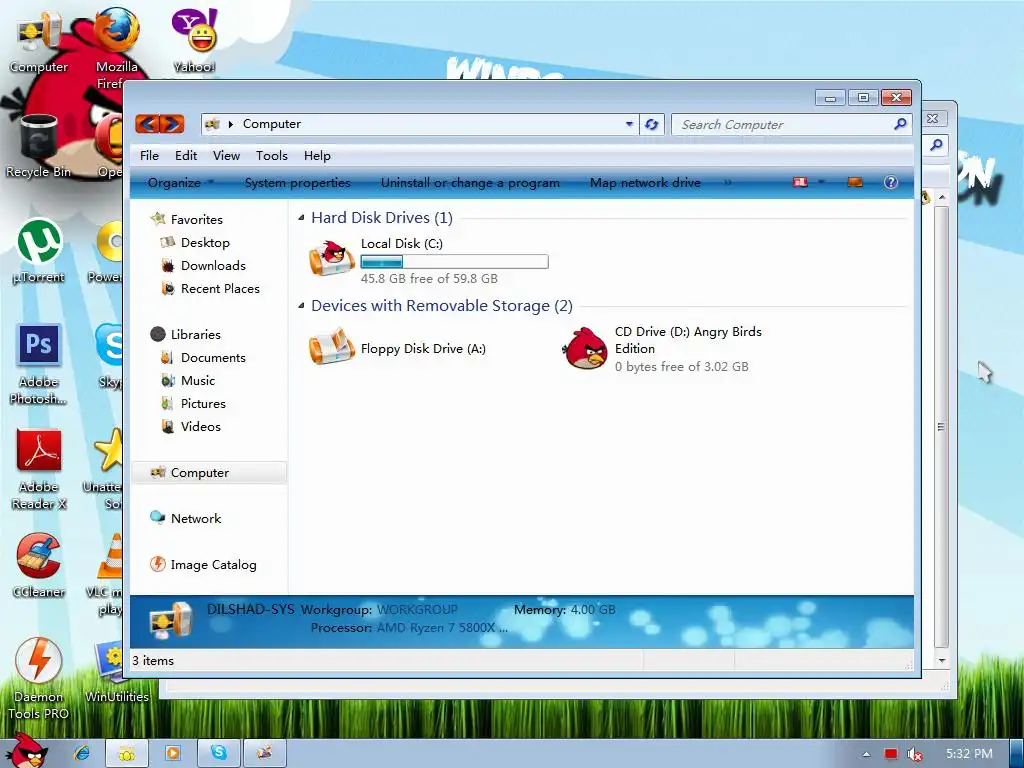This screenshot has width=1024, height=768.
Task: Open the Organize dropdown
Action: point(181,183)
